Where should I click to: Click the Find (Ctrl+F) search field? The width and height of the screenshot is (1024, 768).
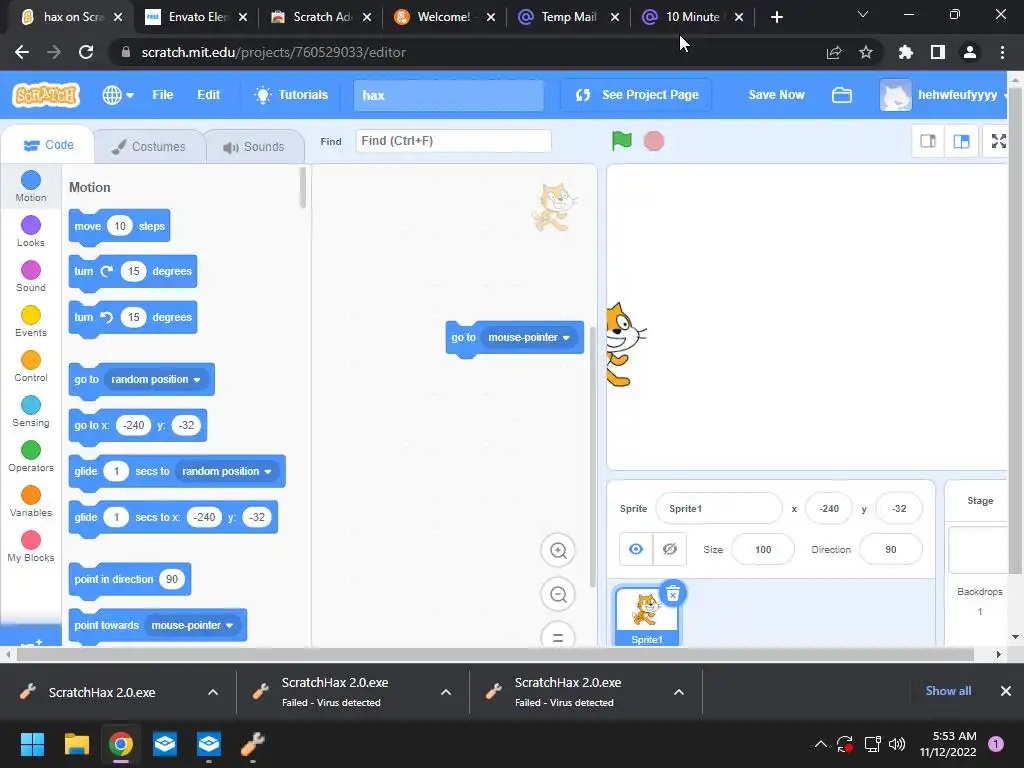coord(453,141)
